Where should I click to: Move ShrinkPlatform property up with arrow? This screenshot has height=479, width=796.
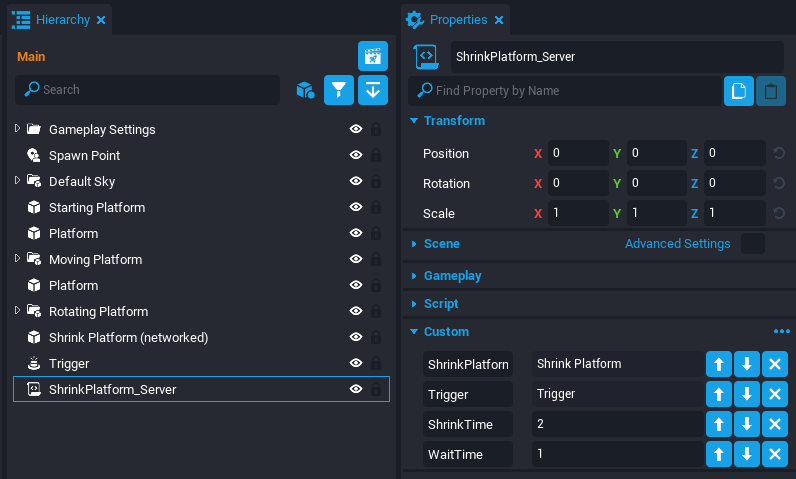(x=719, y=364)
